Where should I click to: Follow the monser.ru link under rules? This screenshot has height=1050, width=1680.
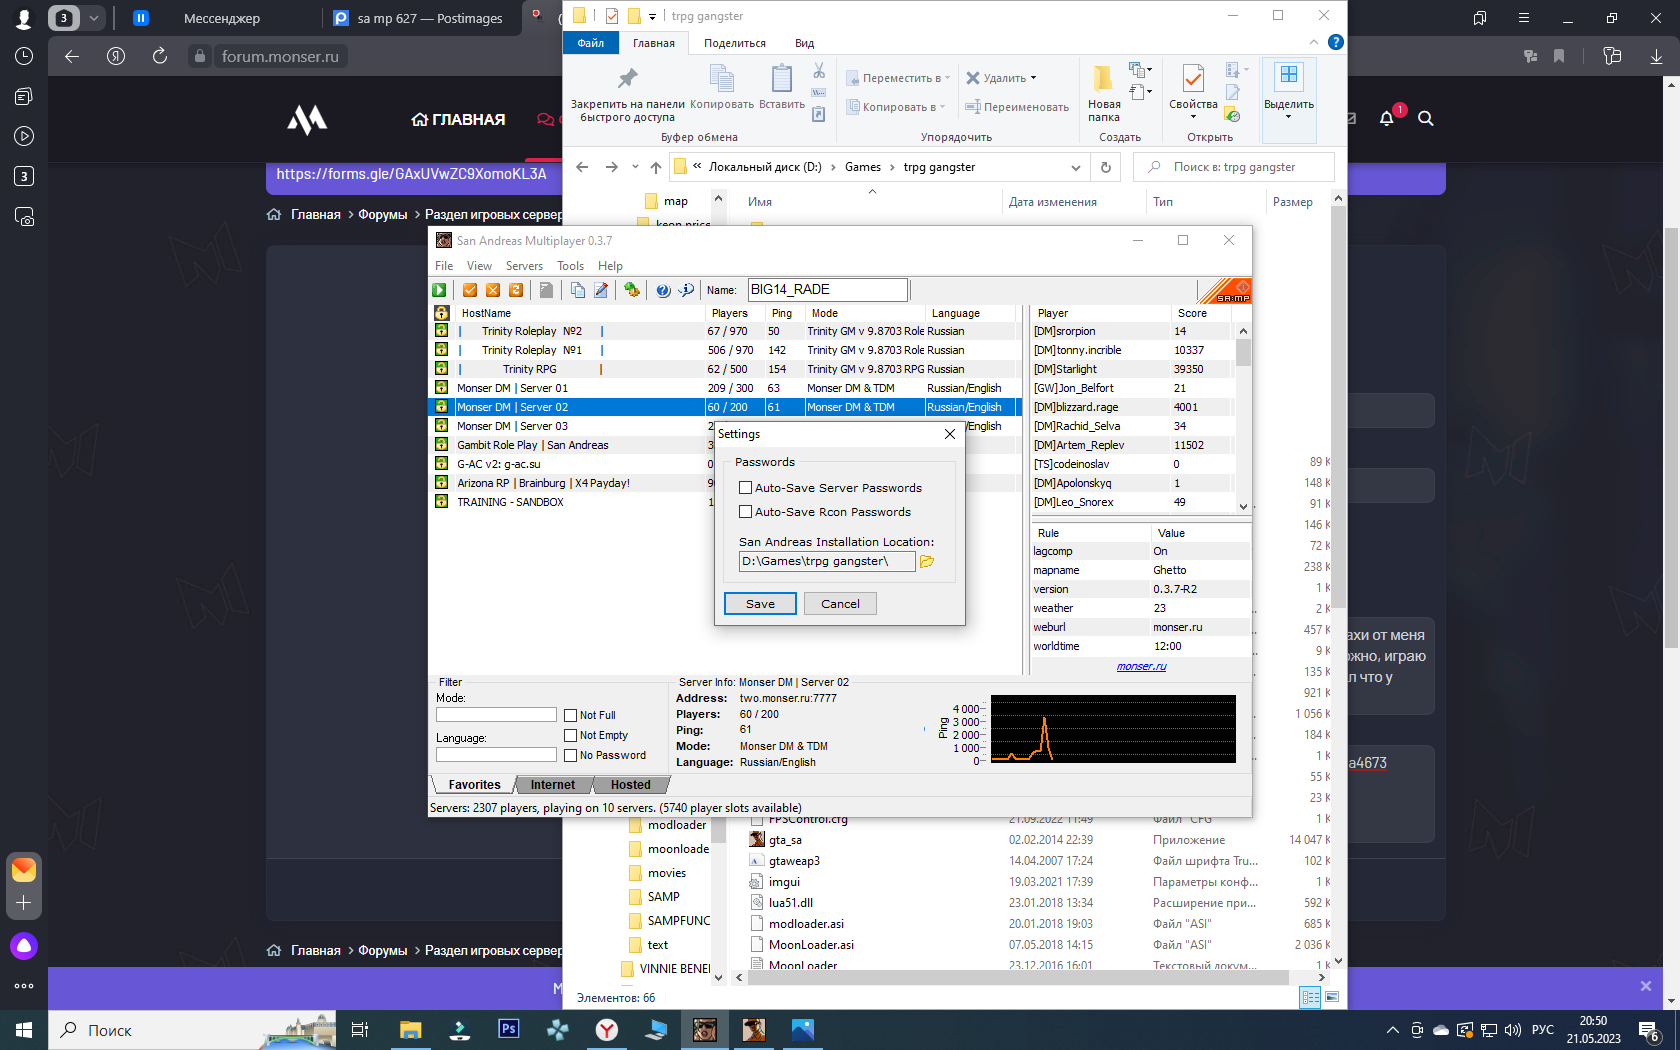(x=1142, y=667)
